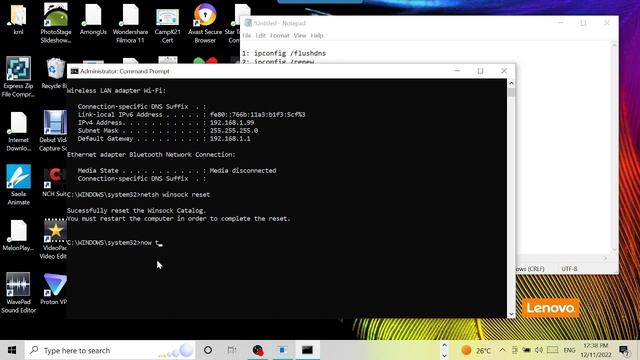Open Notepad Edit menu

click(260, 36)
